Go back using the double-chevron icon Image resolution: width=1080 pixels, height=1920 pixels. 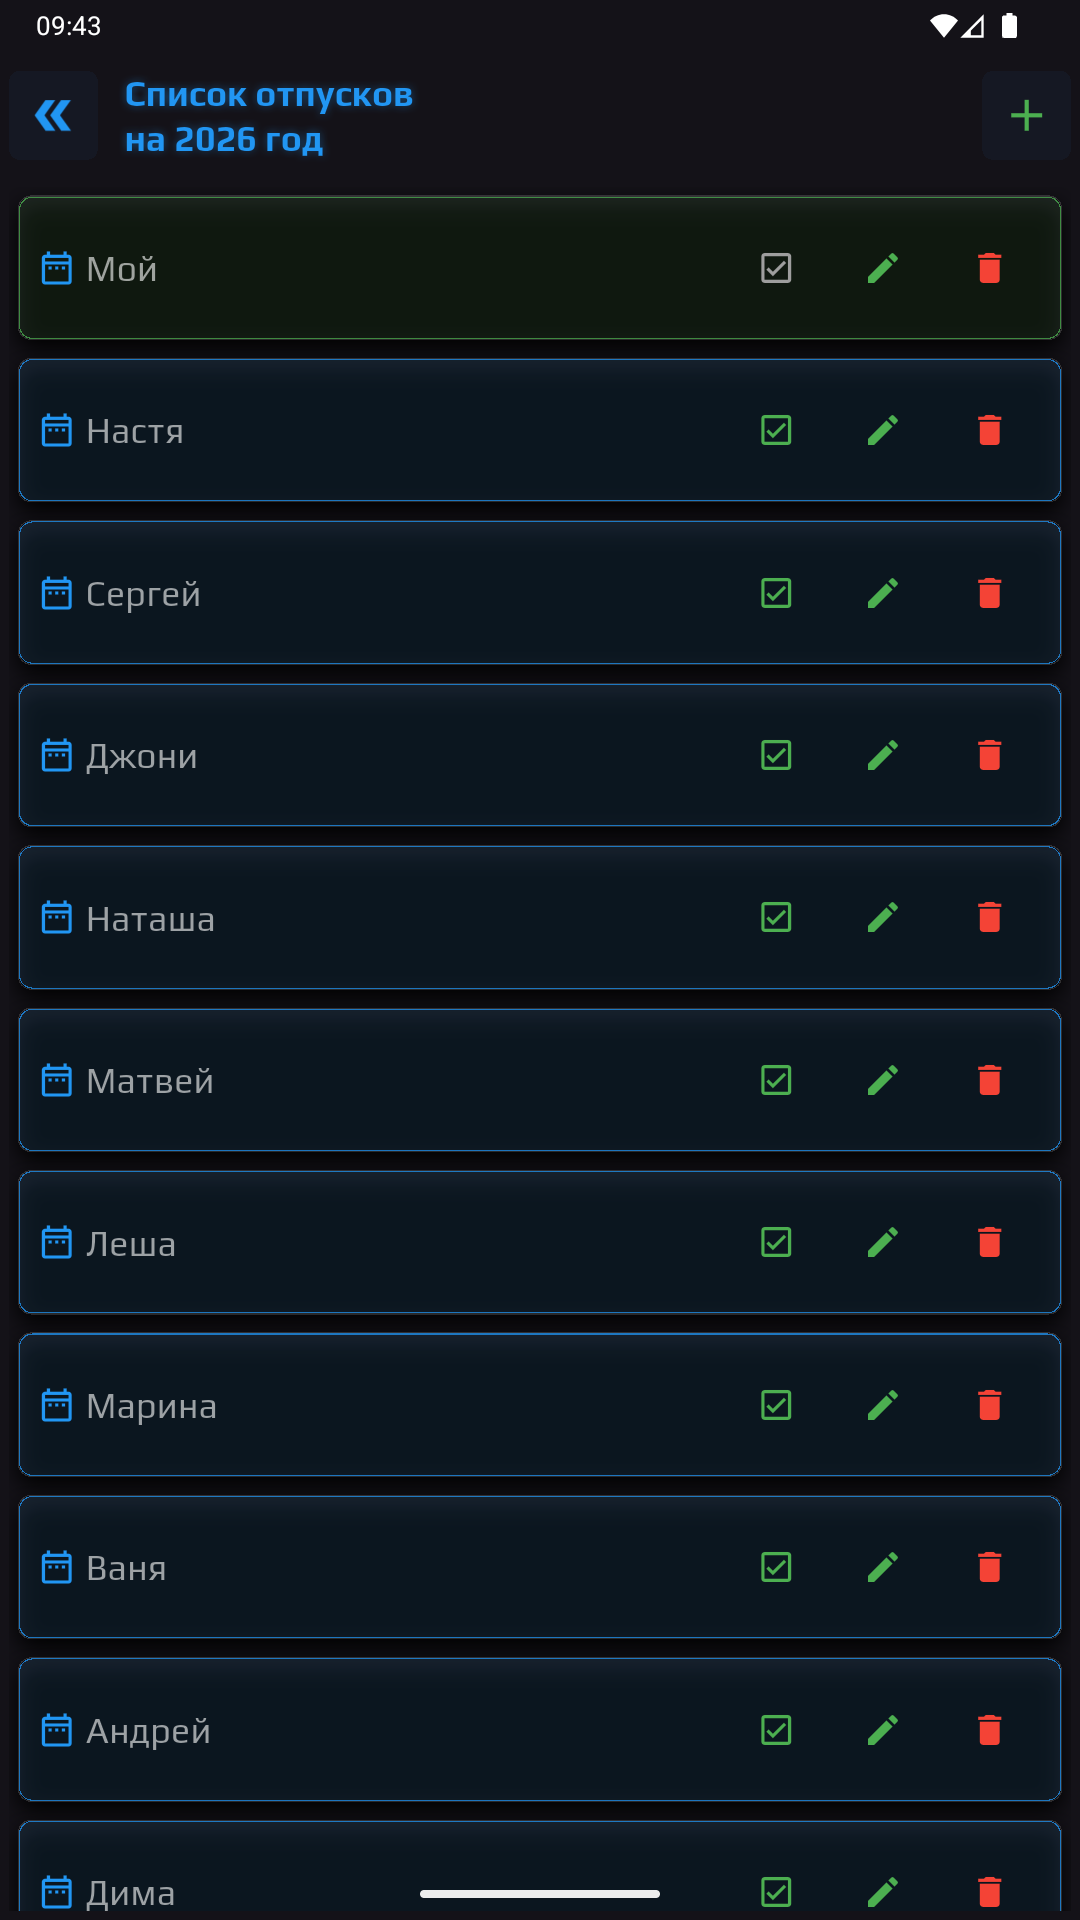point(53,116)
